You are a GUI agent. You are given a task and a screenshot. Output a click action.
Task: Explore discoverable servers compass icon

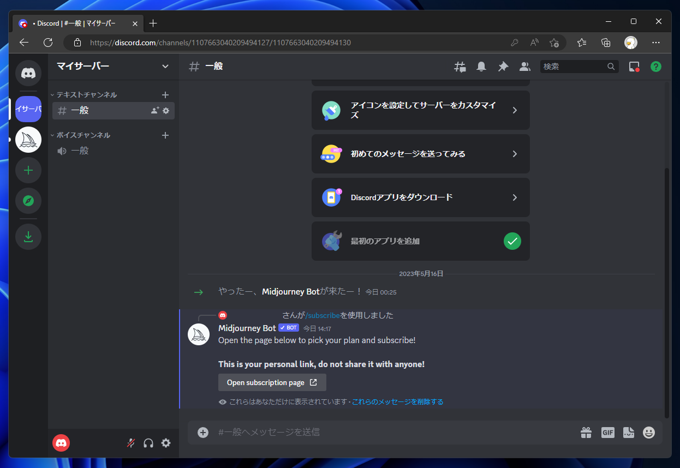coord(28,201)
